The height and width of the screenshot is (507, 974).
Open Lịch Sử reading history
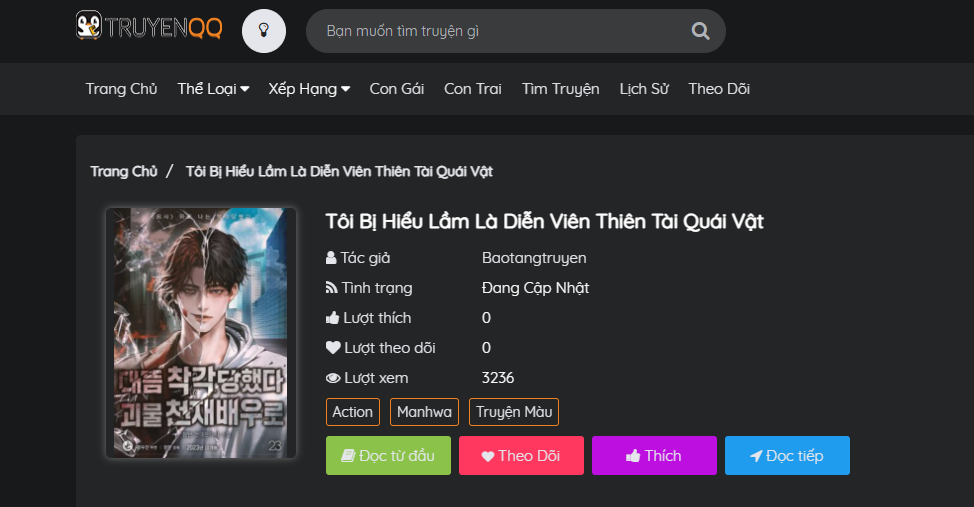point(644,89)
